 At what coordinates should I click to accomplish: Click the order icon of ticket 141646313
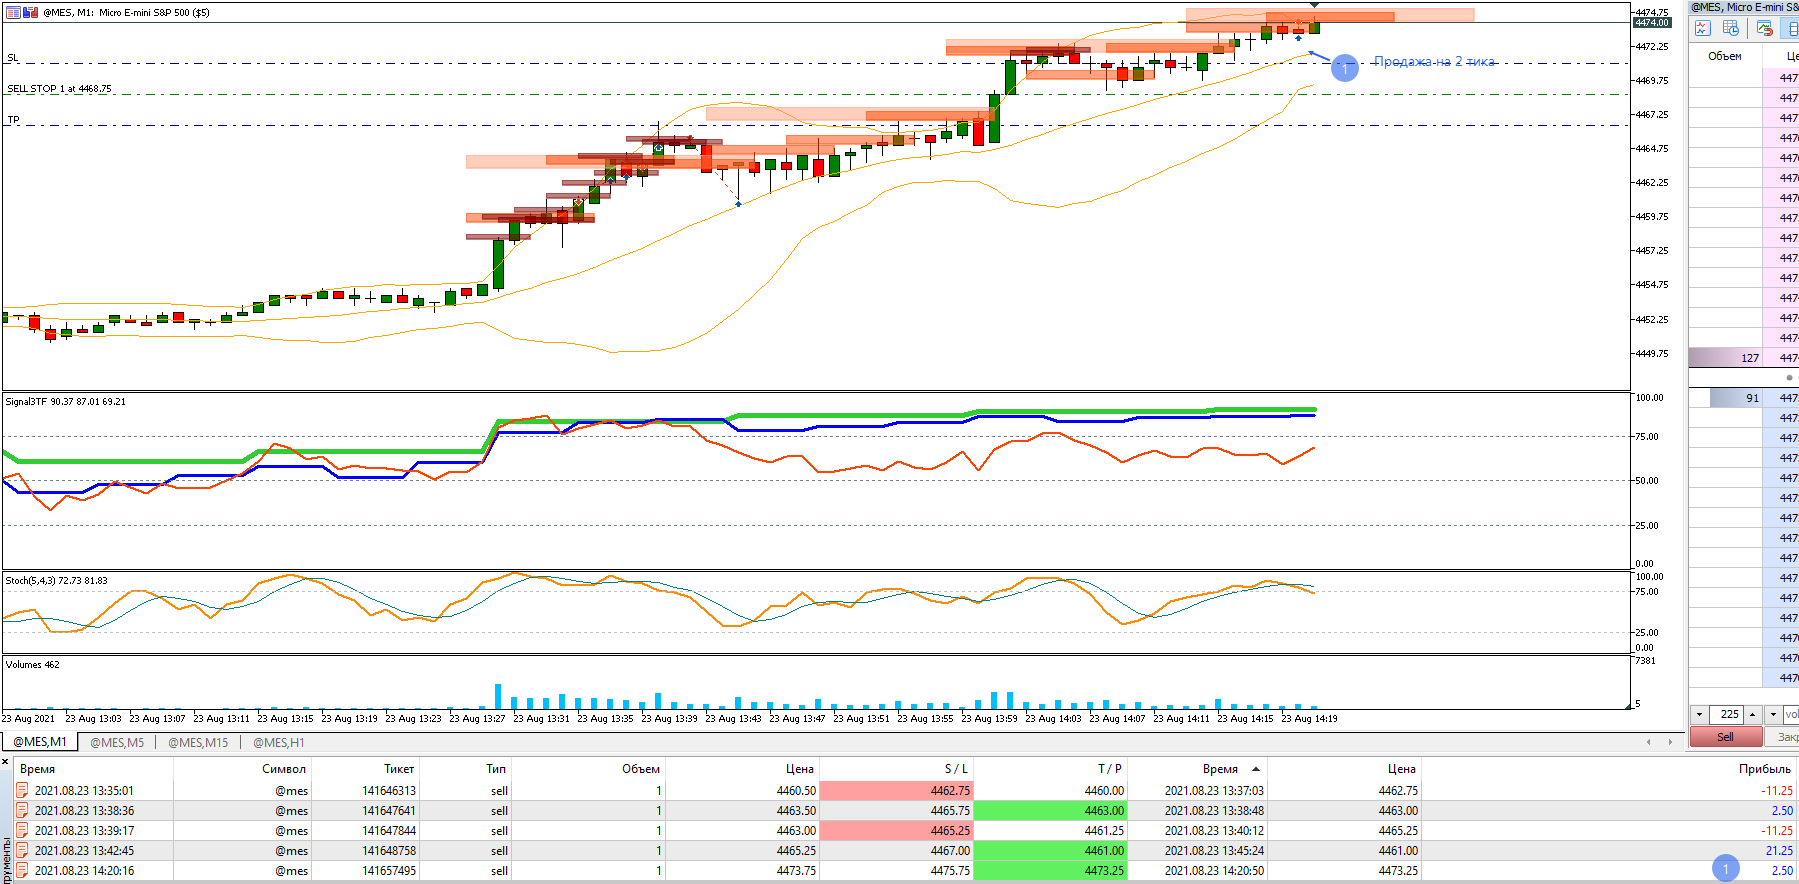22,790
